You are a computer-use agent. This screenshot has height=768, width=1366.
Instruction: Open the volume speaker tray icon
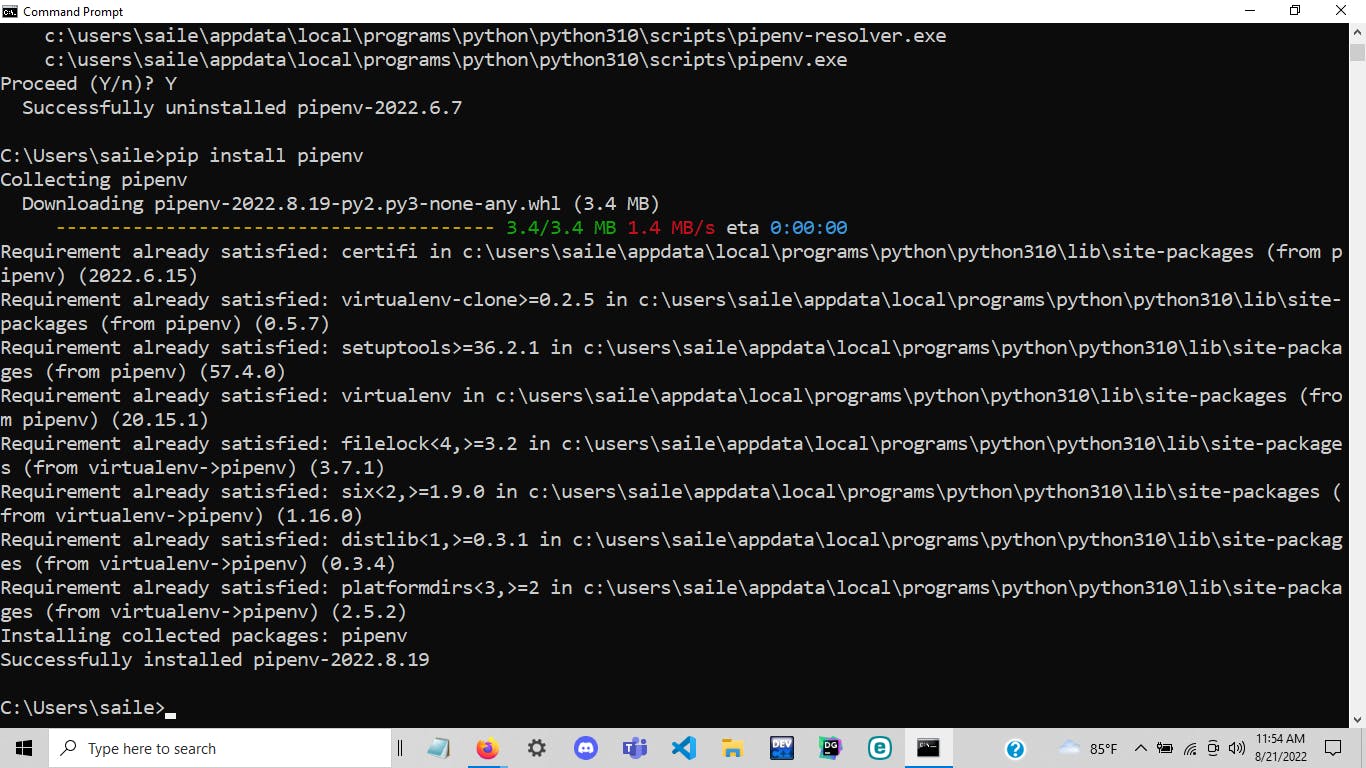[1237, 748]
